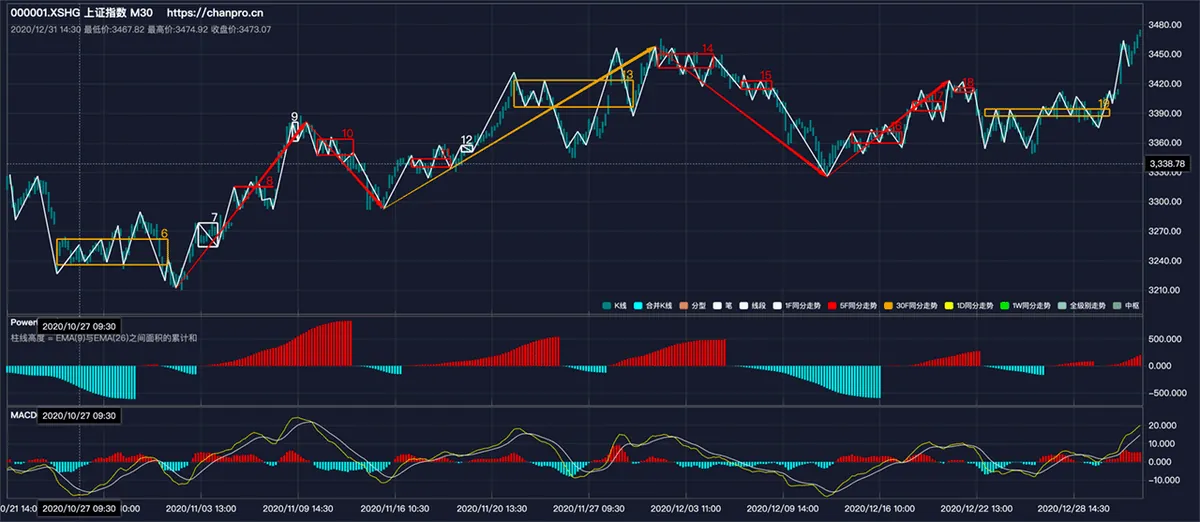This screenshot has width=1200, height=522.
Task: Click the red zone label 14
Action: point(707,48)
